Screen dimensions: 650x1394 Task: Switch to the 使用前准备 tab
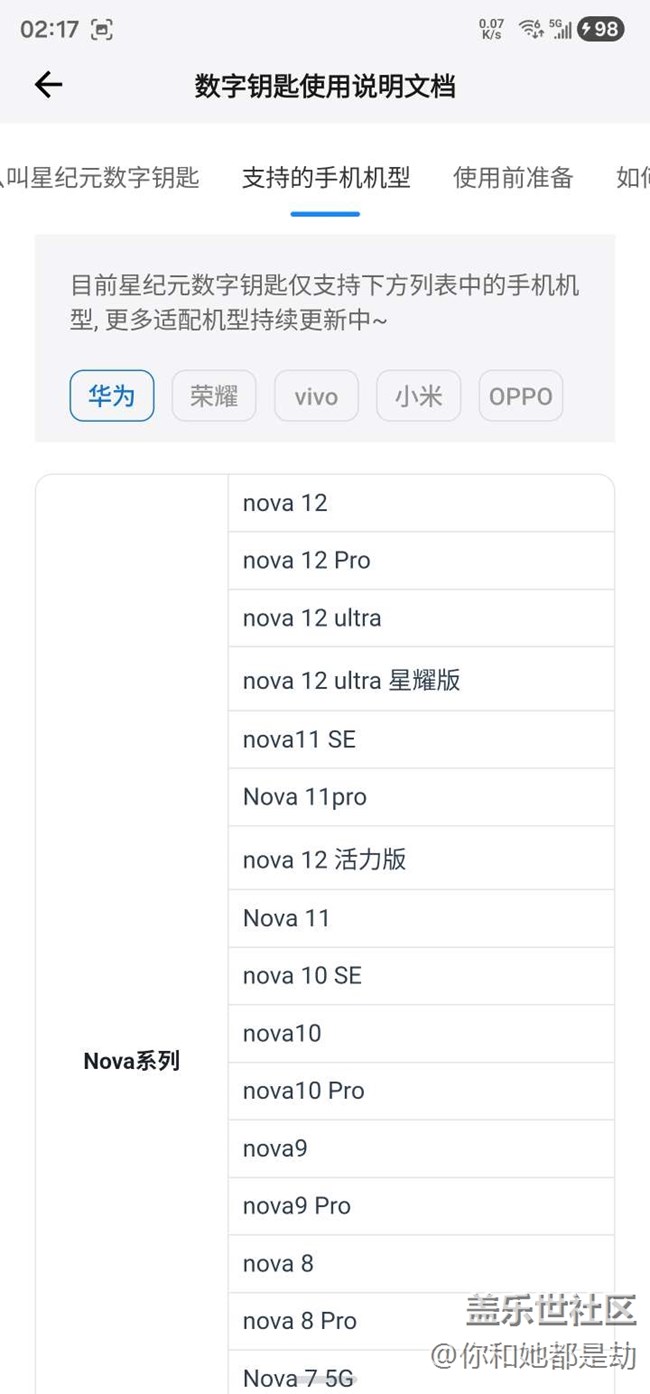click(x=513, y=178)
